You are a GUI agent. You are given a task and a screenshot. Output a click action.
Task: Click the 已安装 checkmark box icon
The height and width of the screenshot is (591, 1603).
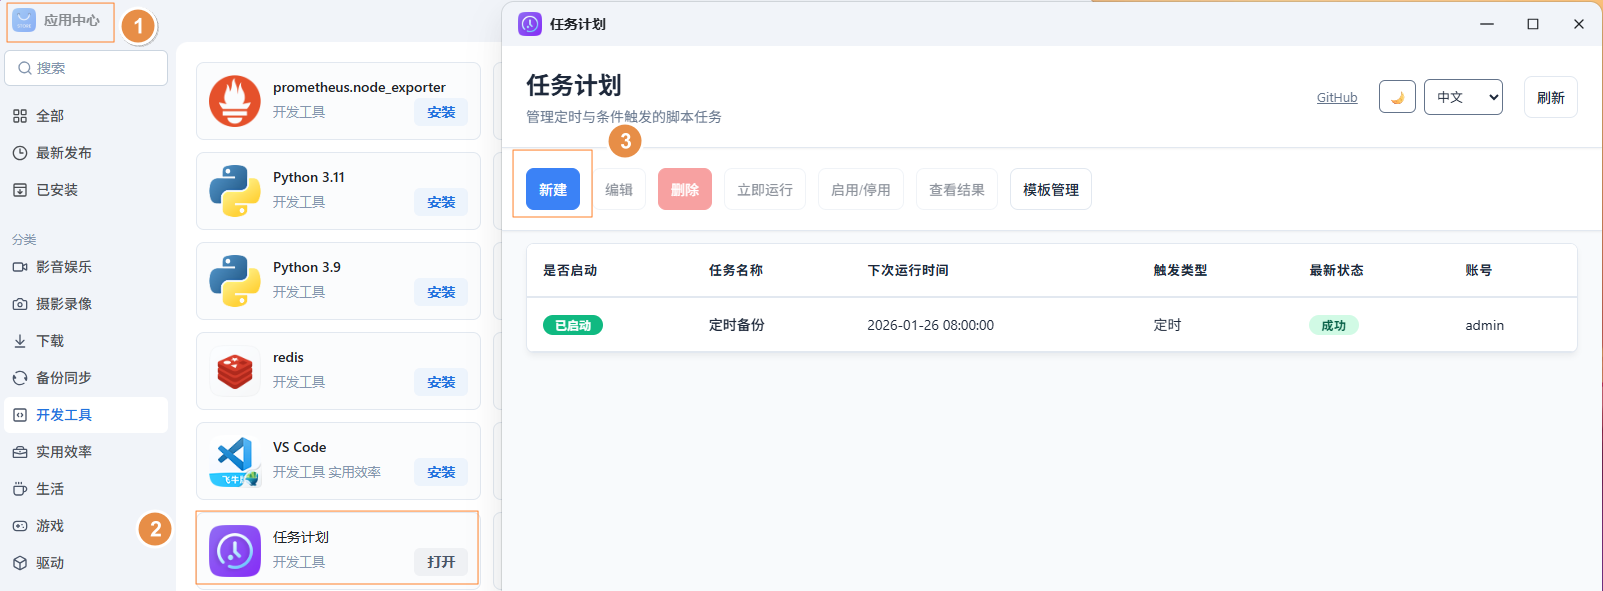coord(20,190)
